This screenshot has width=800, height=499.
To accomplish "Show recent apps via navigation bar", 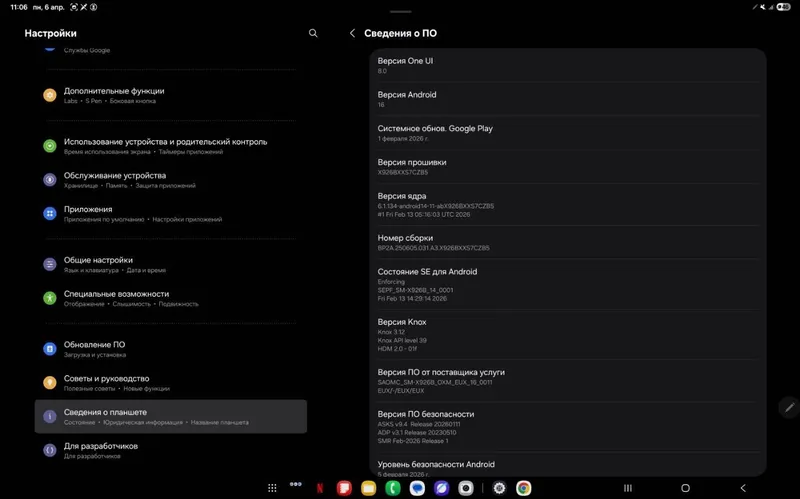I will 628,488.
